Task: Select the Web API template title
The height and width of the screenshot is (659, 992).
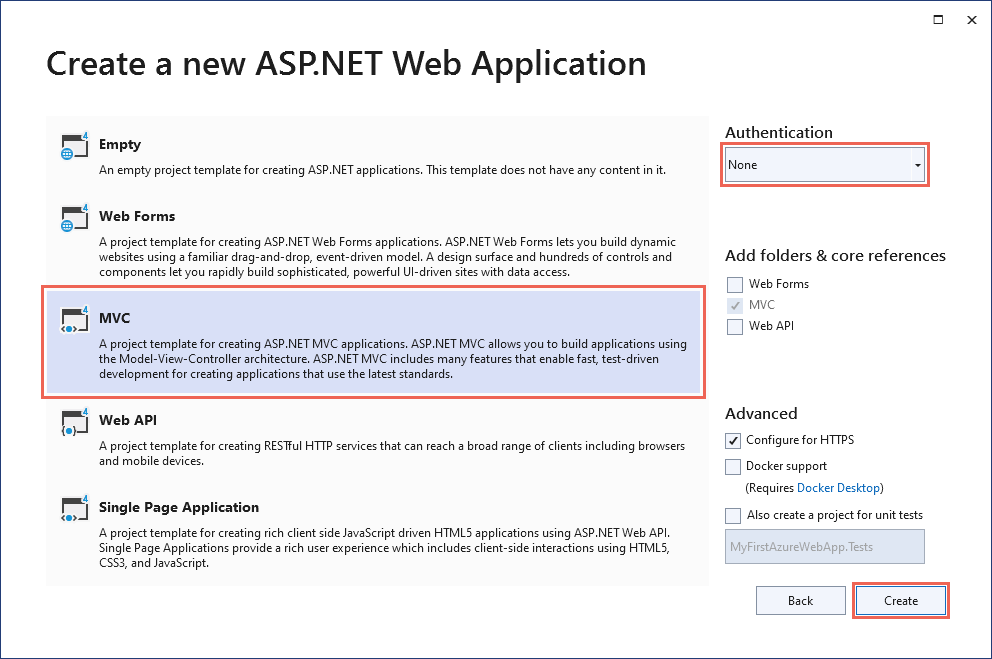Action: (128, 421)
